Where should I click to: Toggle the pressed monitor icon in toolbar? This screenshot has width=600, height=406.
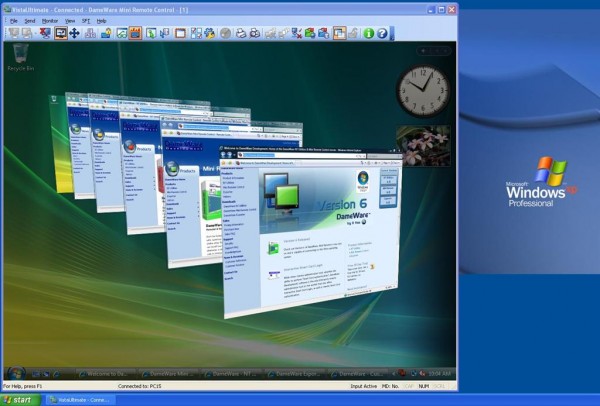click(60, 33)
